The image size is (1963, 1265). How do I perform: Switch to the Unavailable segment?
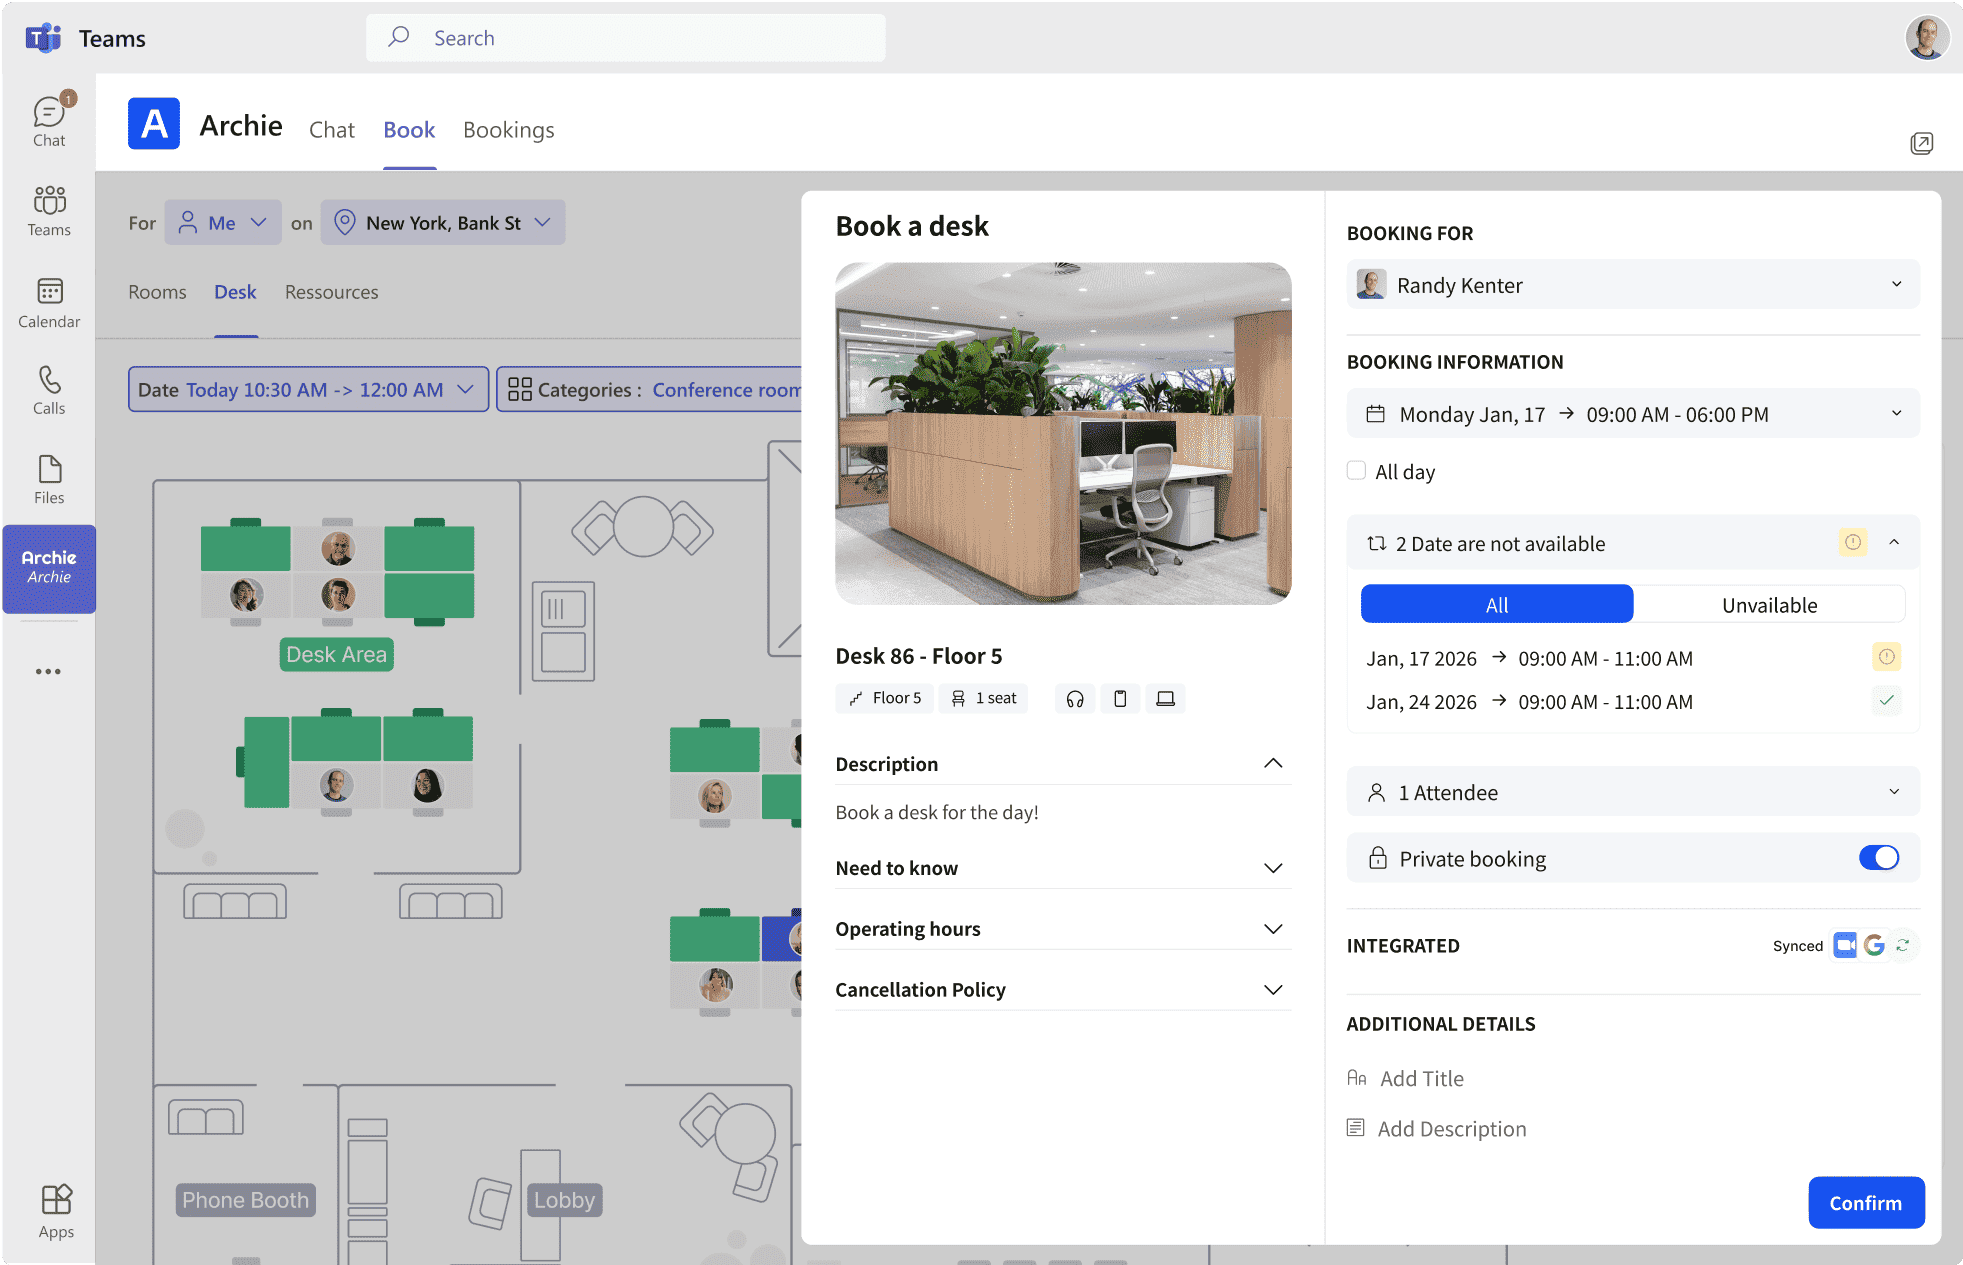point(1769,604)
